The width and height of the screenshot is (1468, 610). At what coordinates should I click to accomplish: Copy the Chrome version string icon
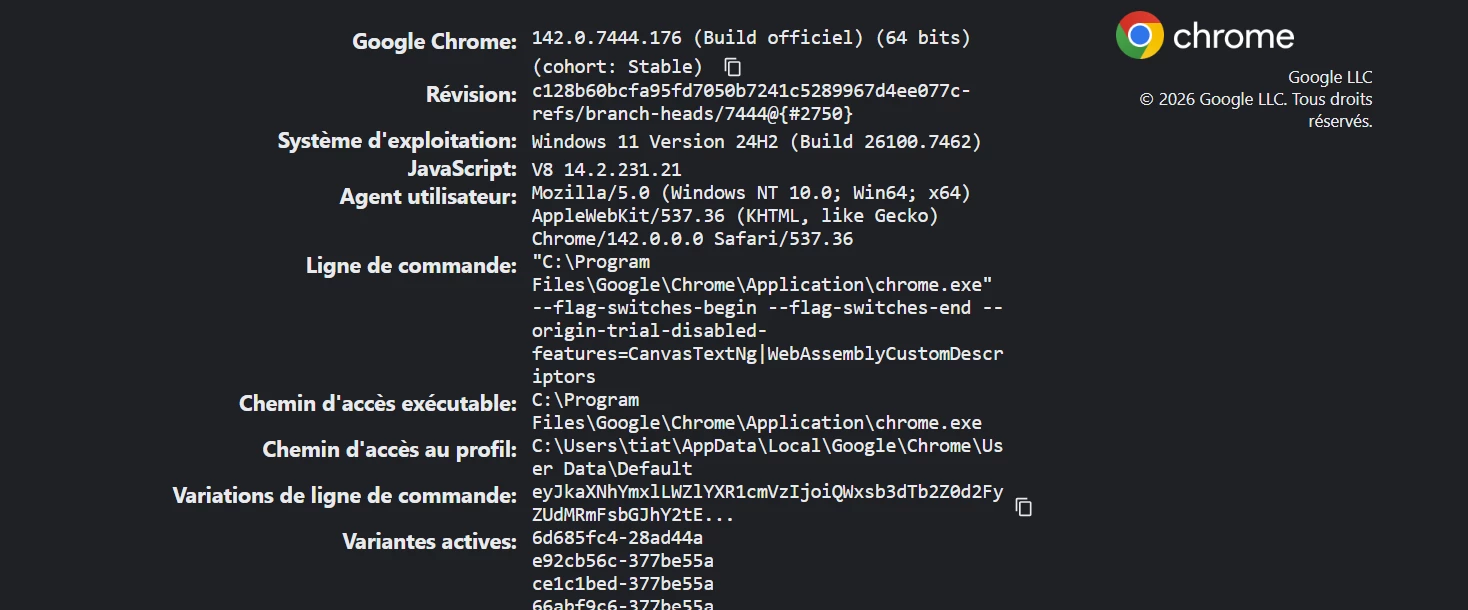(733, 67)
